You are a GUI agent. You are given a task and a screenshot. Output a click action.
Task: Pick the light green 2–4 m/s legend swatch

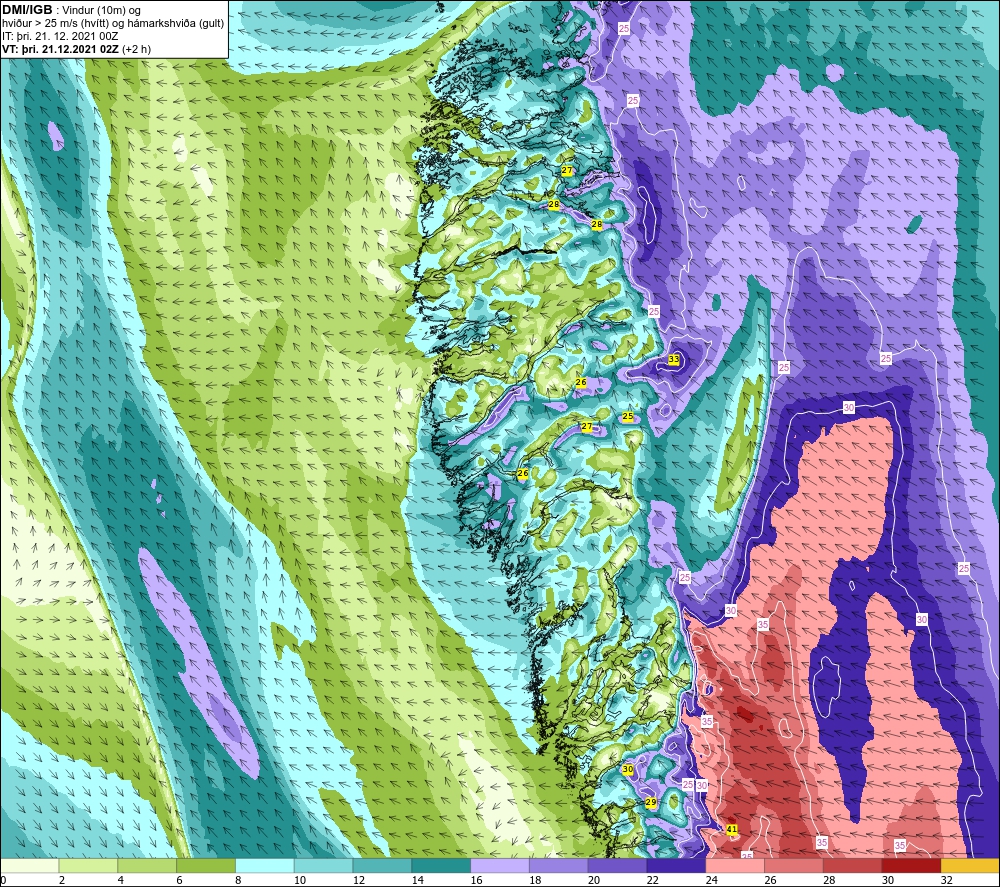[x=88, y=865]
